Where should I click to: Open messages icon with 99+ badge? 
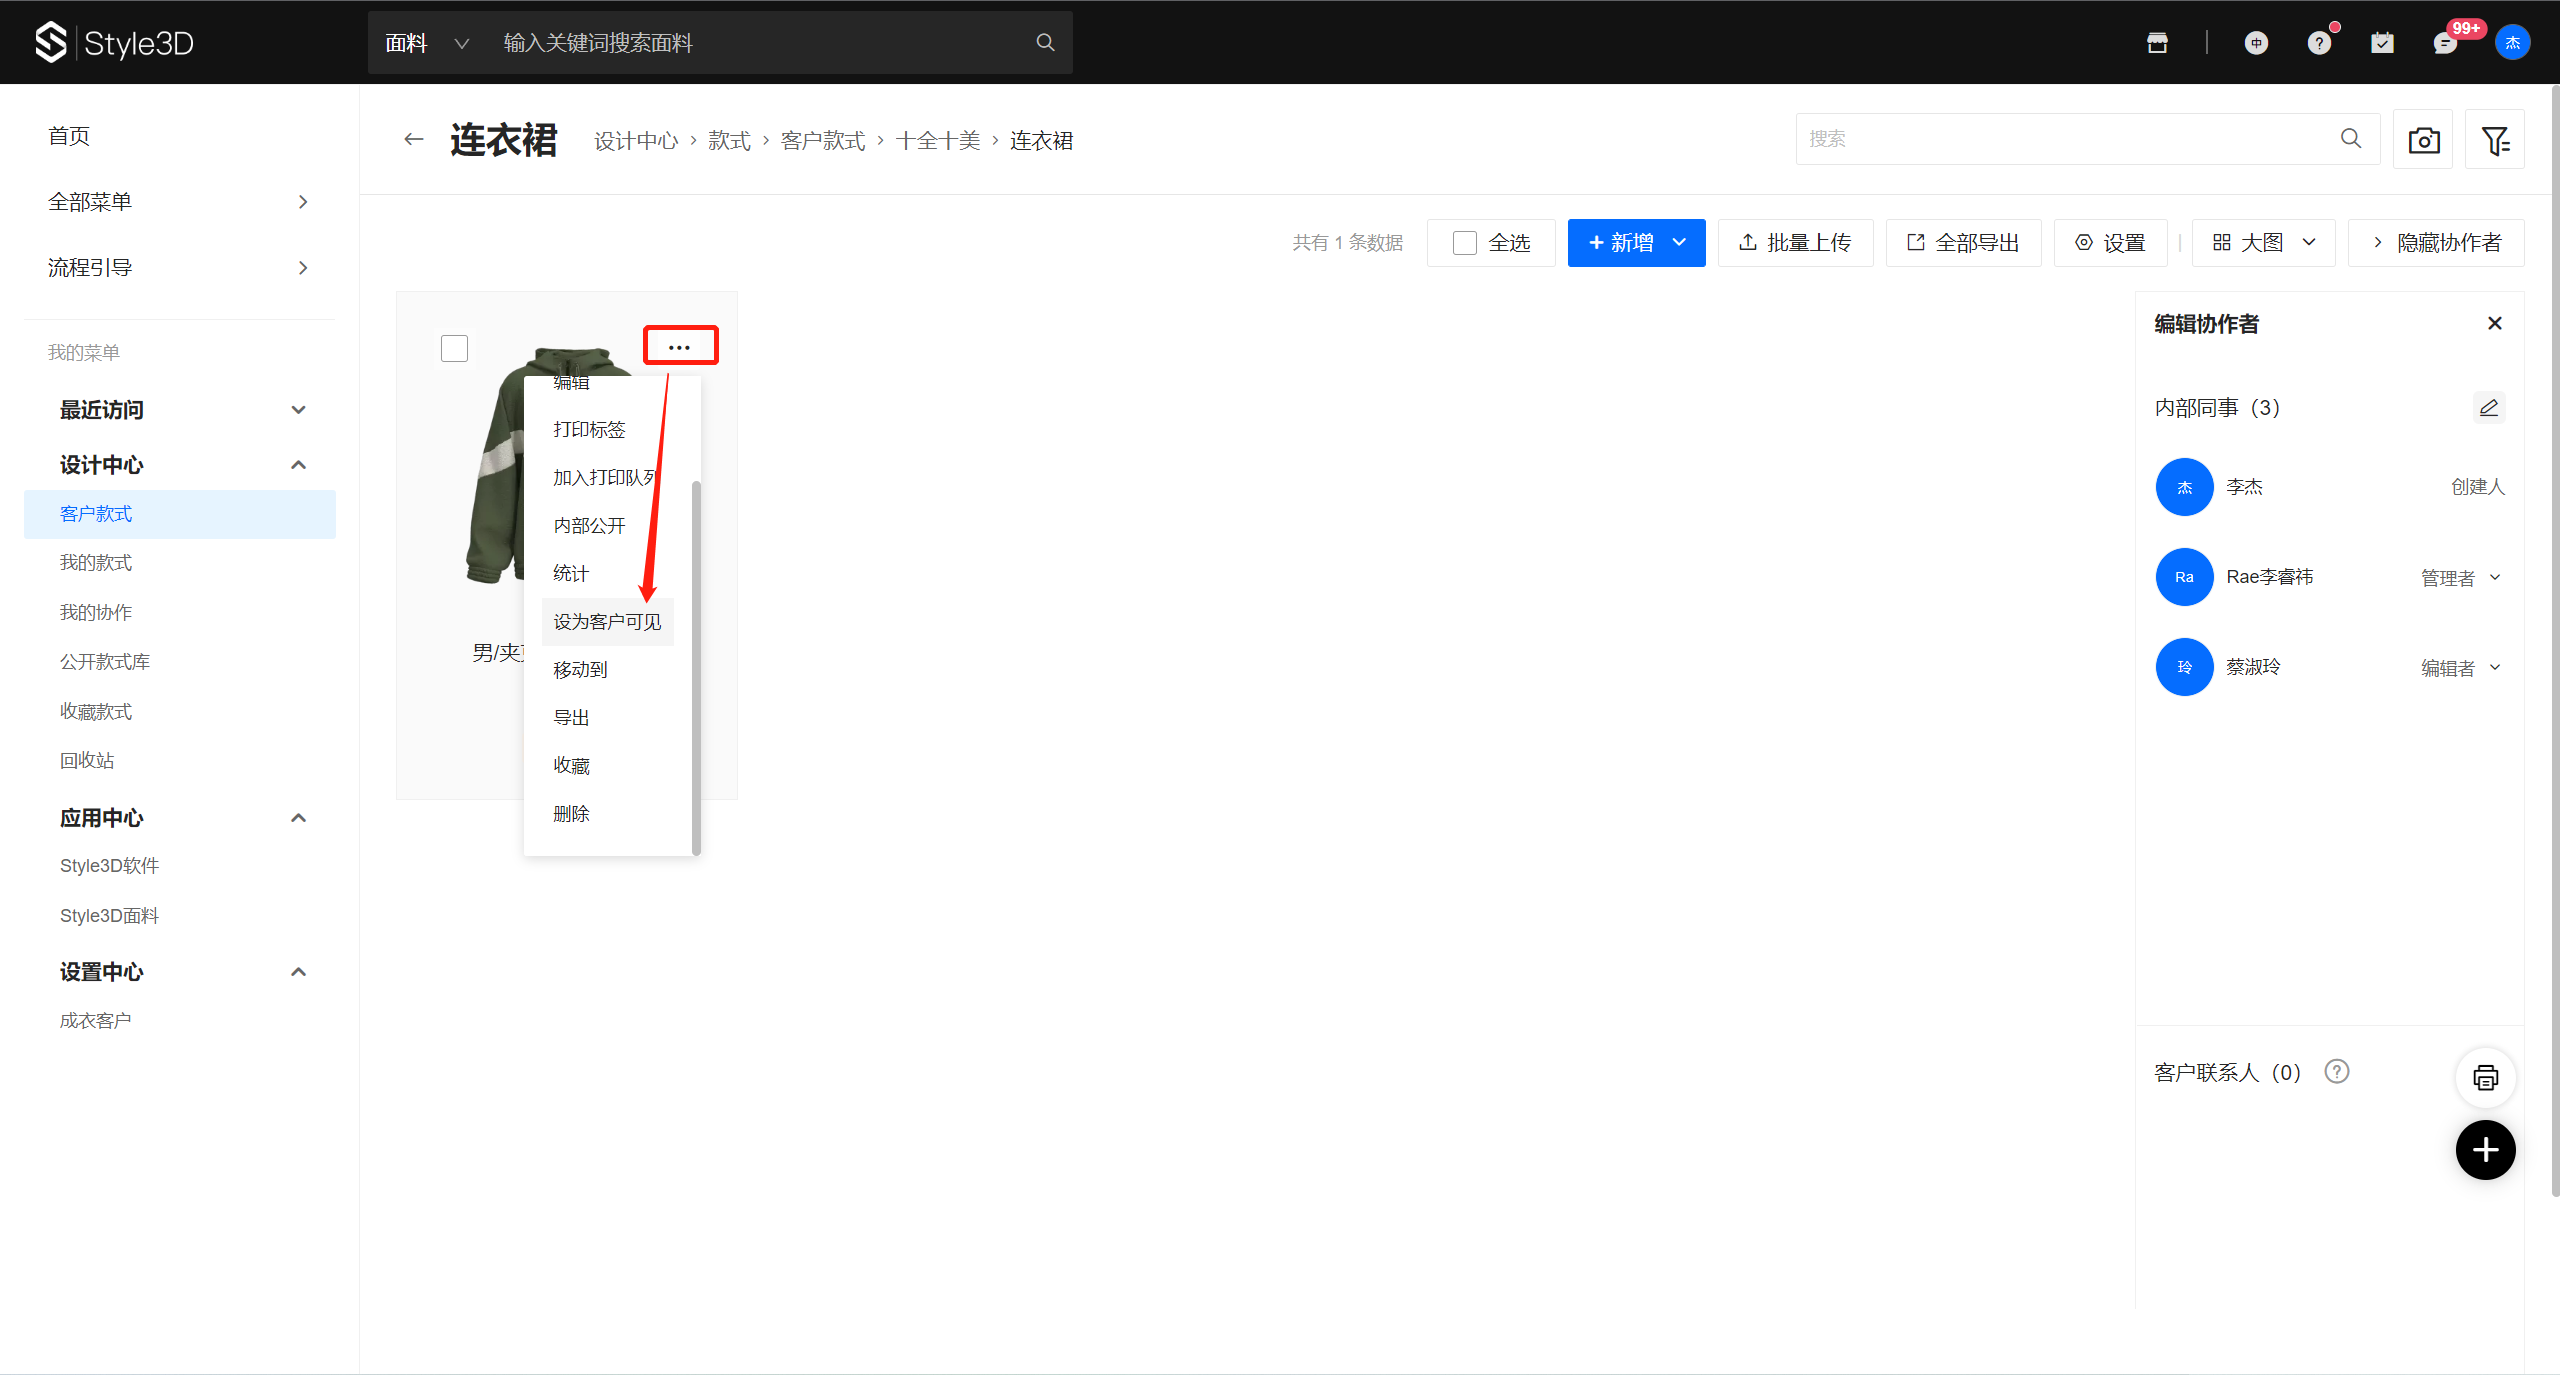coord(2444,43)
